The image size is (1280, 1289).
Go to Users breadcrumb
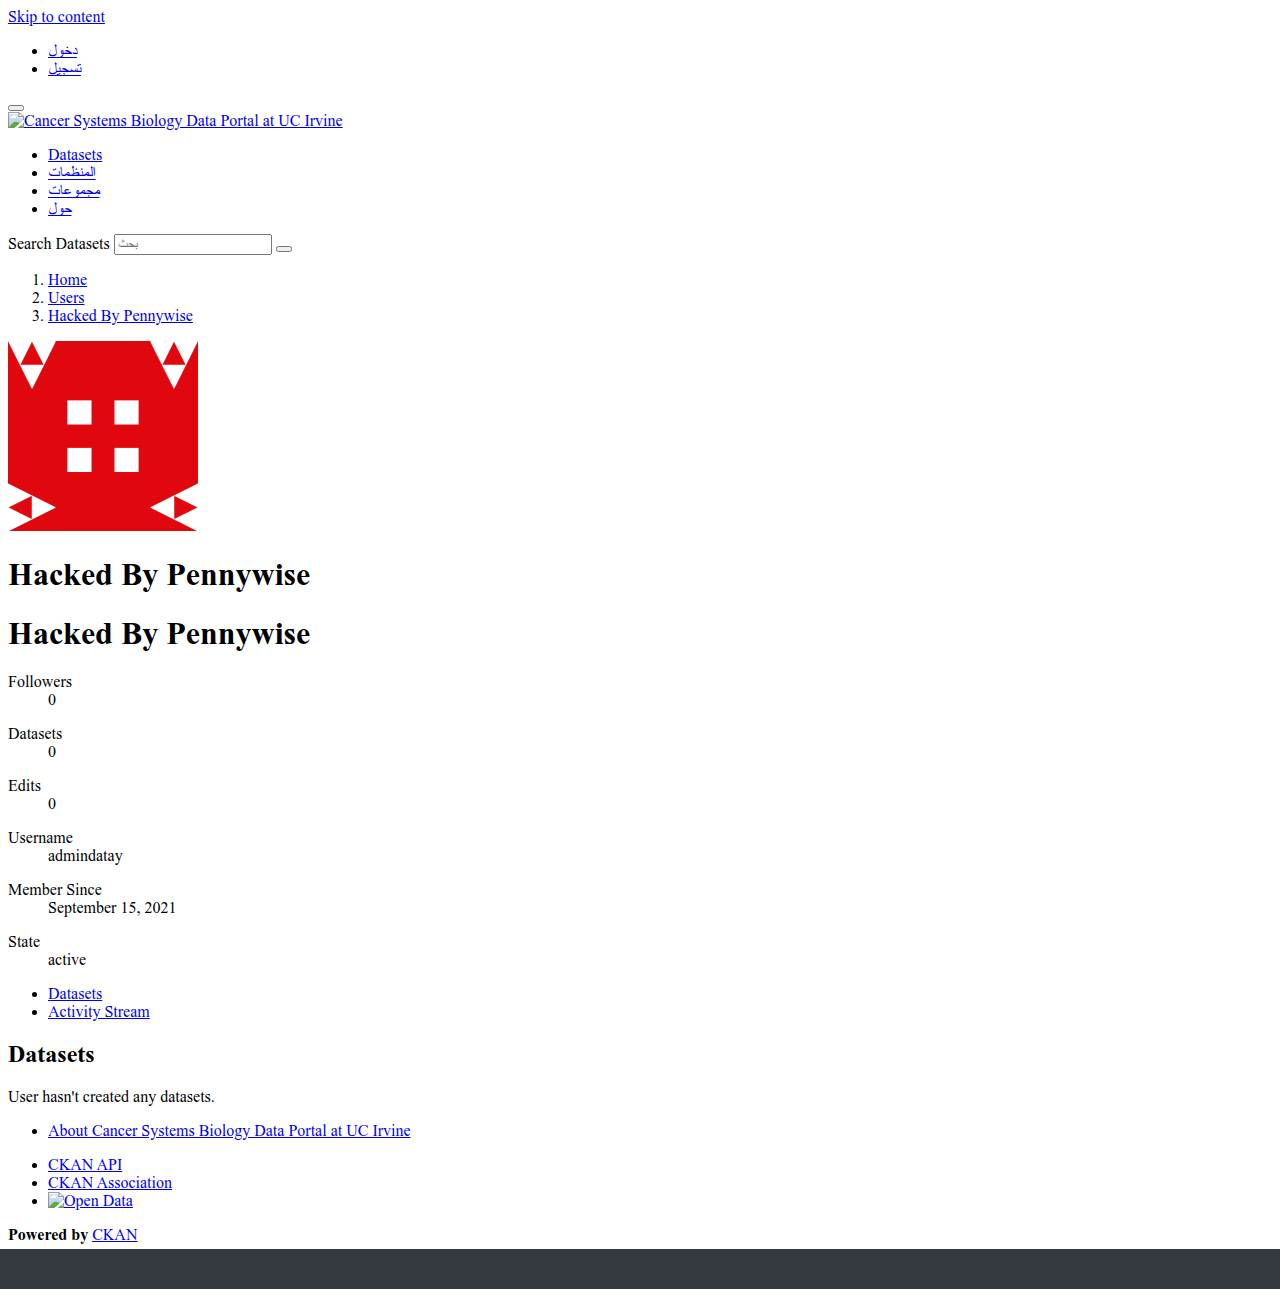[x=66, y=298]
